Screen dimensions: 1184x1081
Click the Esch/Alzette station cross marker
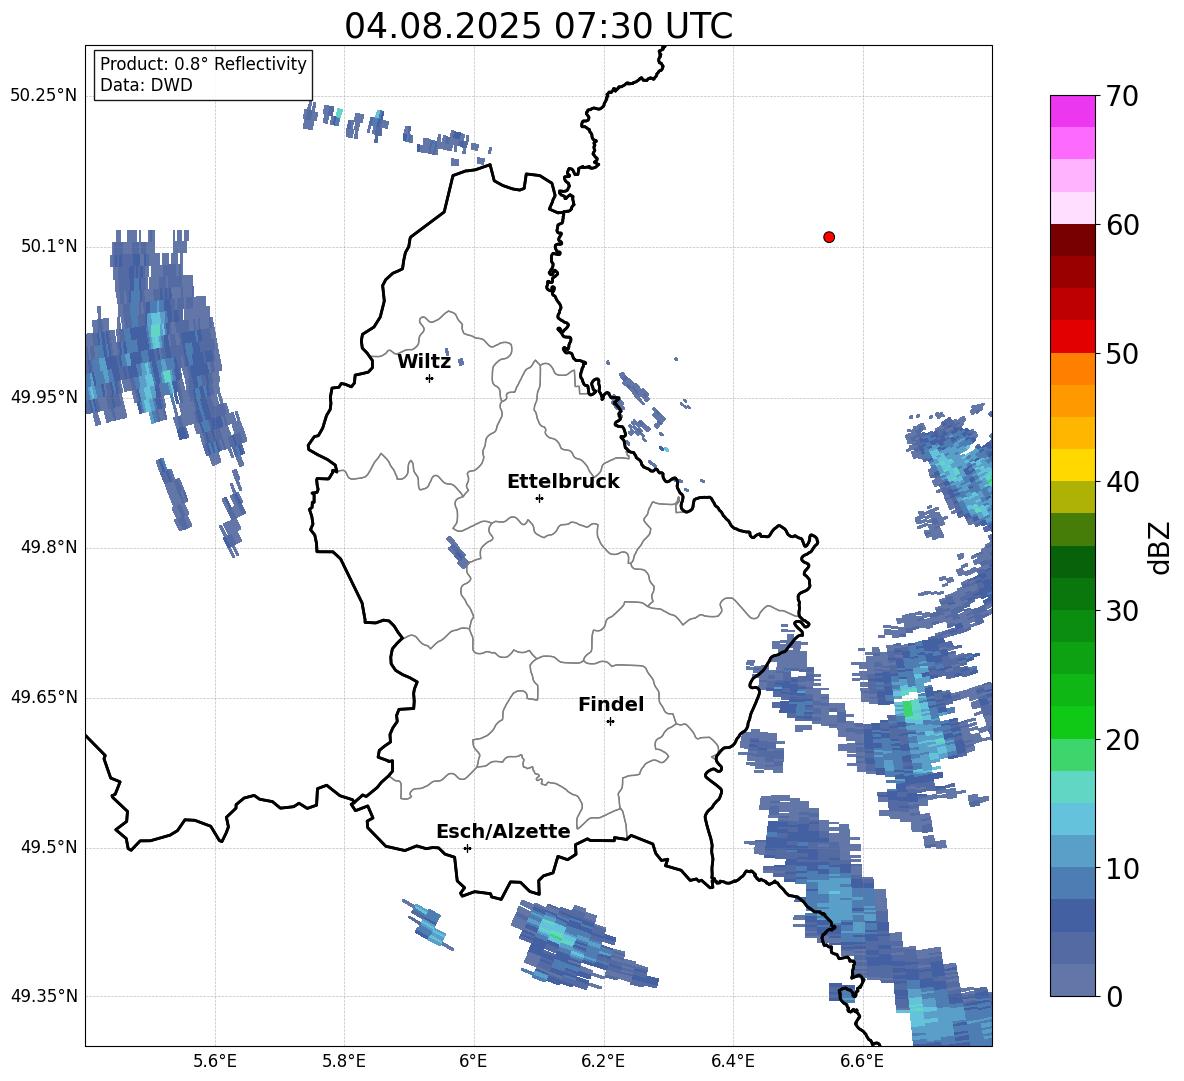pos(467,848)
